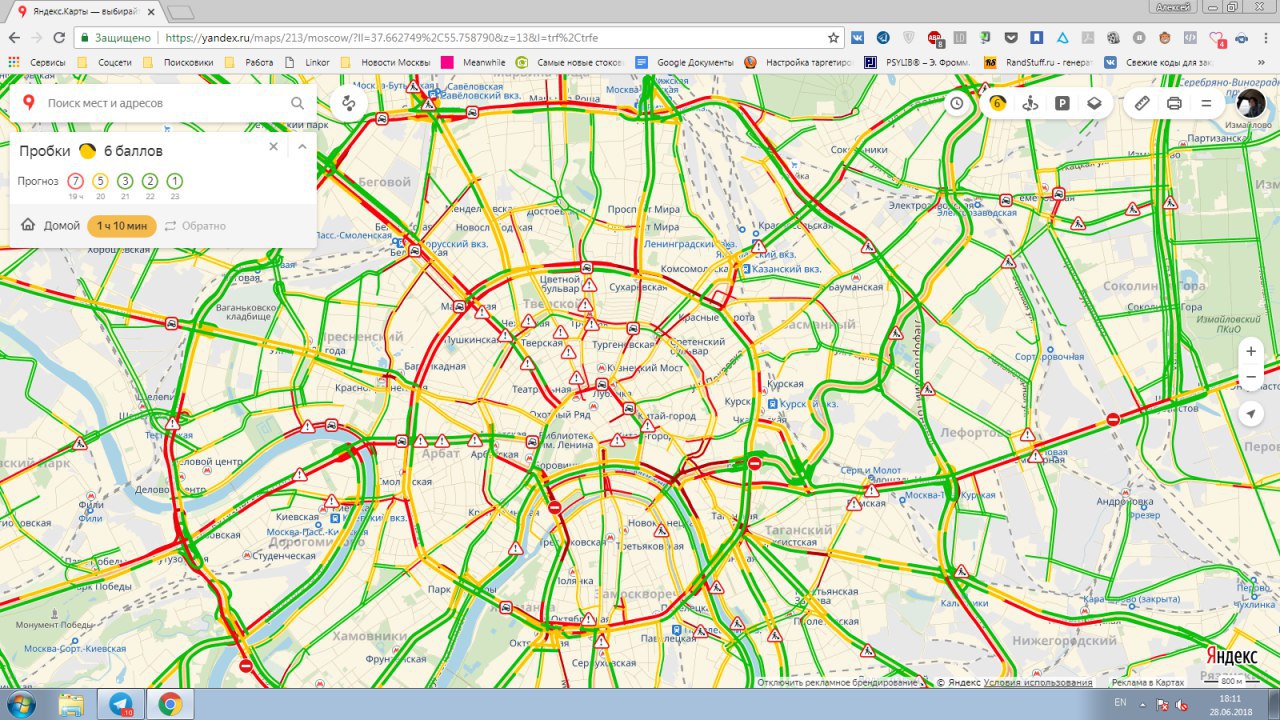The image size is (1280, 720).
Task: Zoom out with the minus button
Action: point(1251,377)
